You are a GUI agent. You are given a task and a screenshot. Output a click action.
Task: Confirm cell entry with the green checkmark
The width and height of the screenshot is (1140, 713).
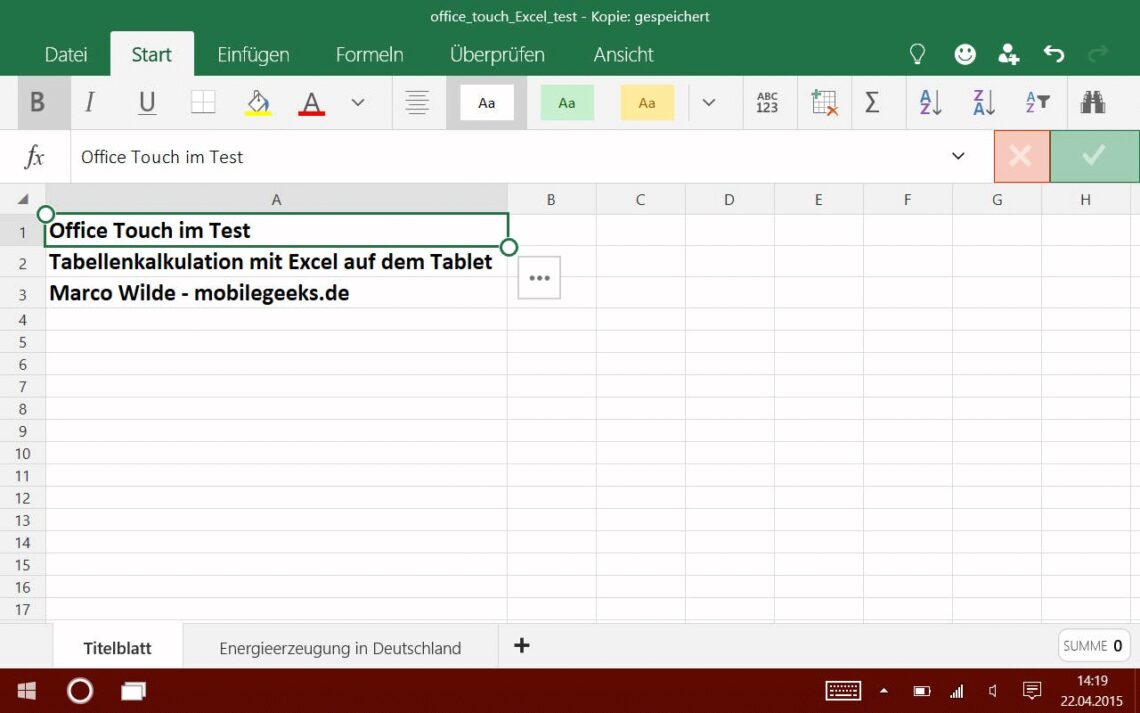tap(1094, 156)
